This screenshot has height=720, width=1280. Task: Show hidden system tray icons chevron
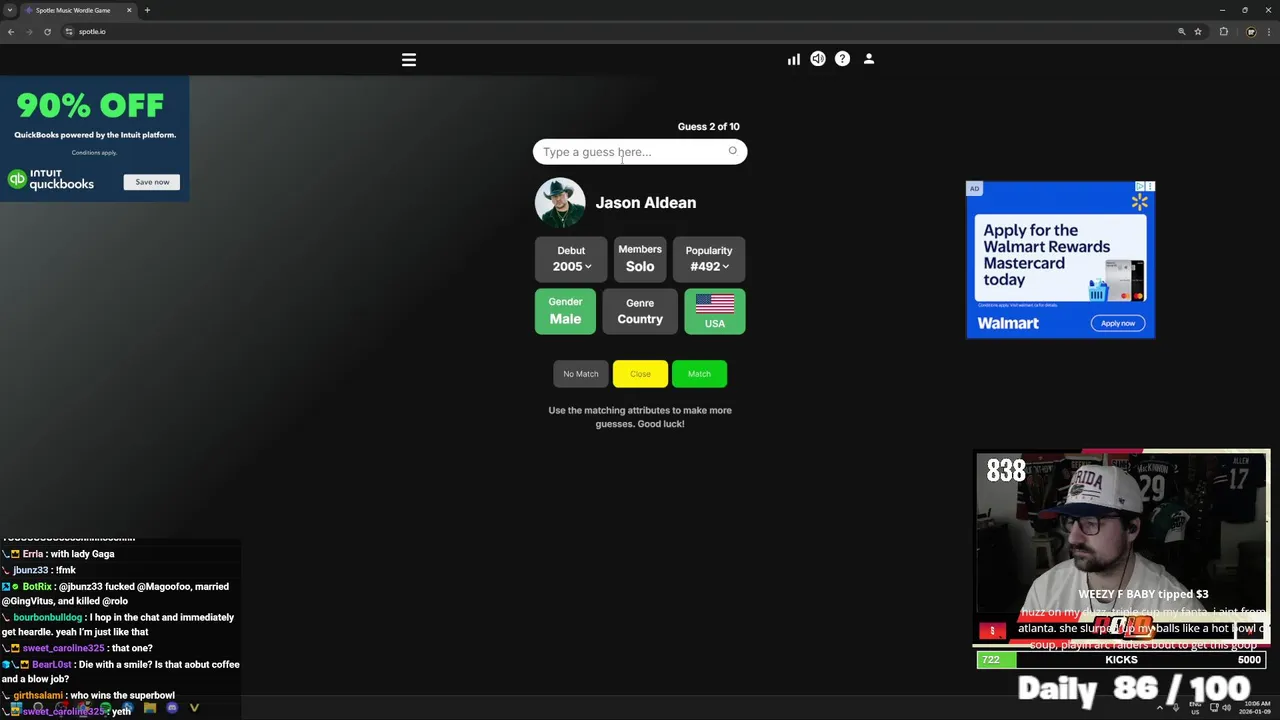1160,708
